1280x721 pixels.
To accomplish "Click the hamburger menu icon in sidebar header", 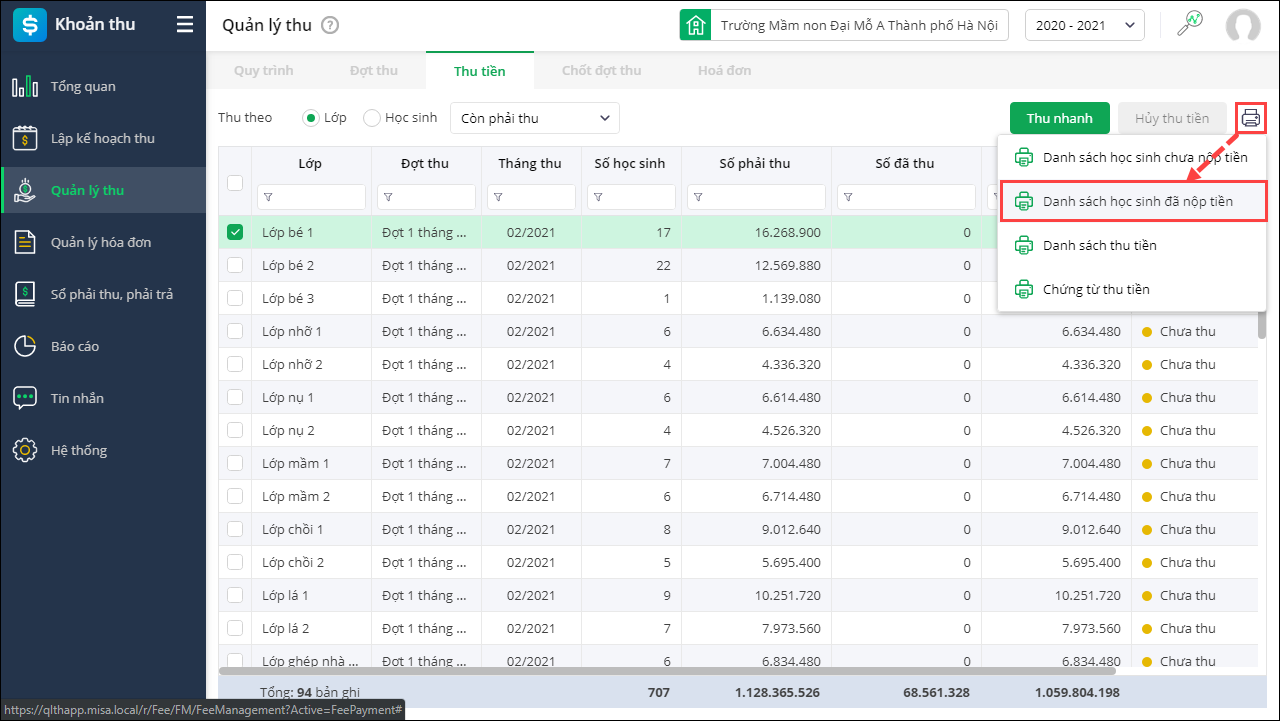I will point(185,25).
